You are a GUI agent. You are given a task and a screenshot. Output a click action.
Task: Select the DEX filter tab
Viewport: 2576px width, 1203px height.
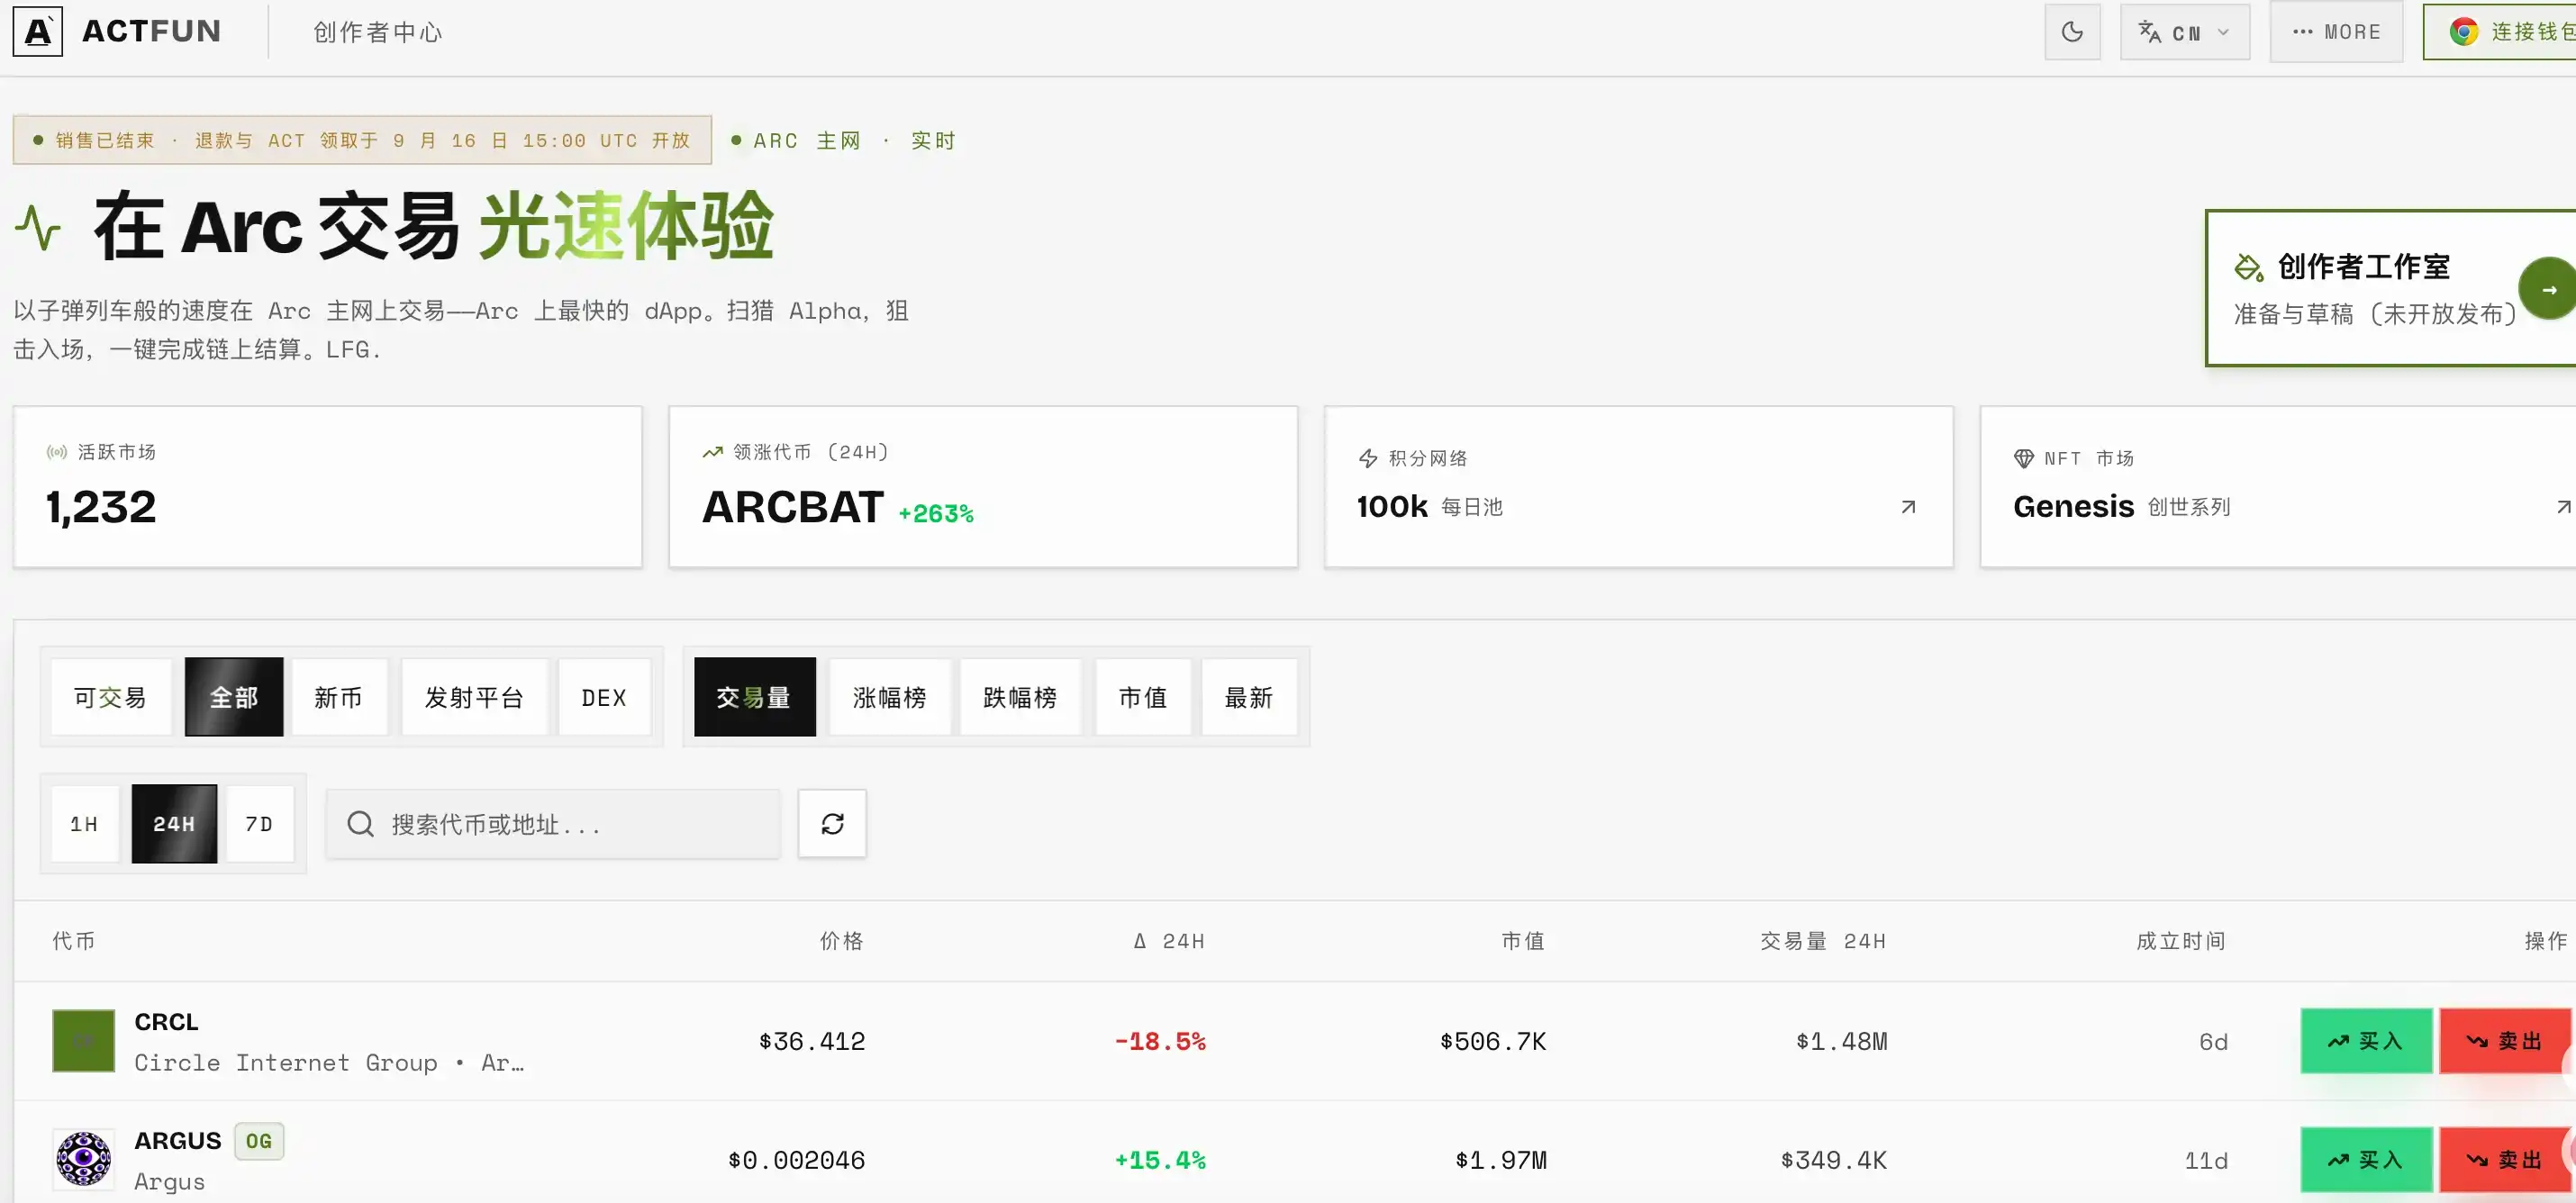pos(604,697)
